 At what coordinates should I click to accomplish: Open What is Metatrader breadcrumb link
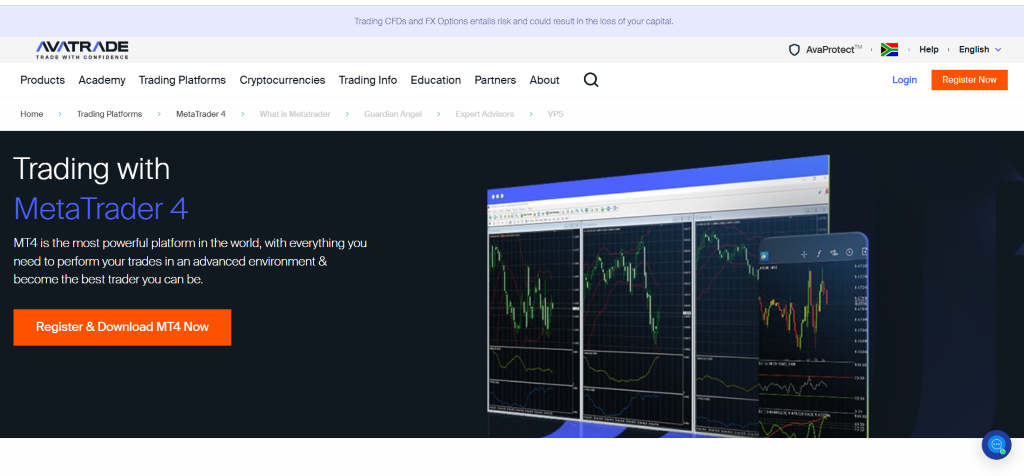click(295, 114)
